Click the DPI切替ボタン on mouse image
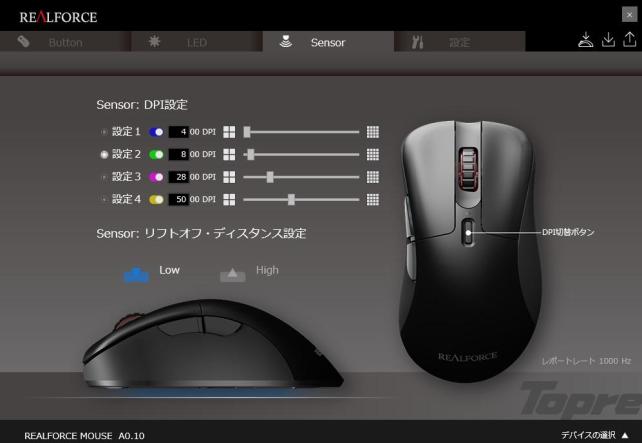The image size is (642, 443). [468, 232]
